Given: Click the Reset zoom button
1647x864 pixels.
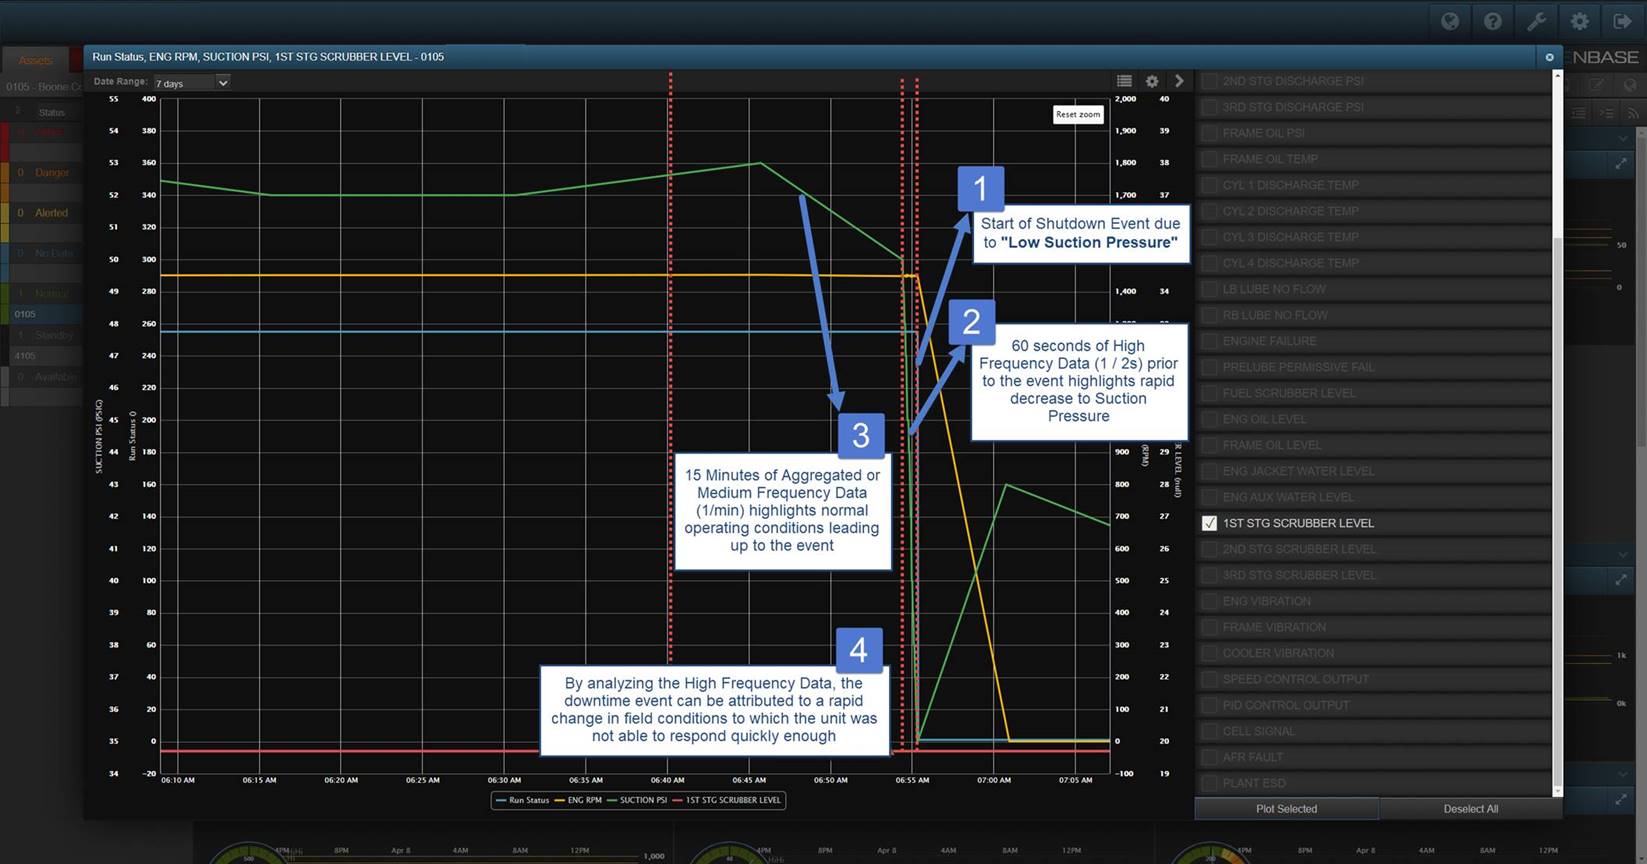Looking at the screenshot, I should pos(1078,114).
